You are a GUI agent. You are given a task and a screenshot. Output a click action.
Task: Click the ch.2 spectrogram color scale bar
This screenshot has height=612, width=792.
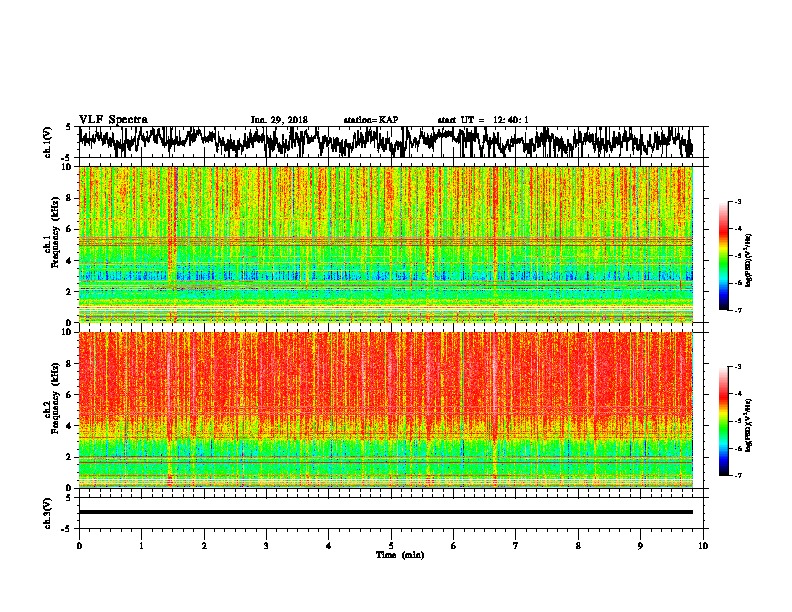(723, 421)
